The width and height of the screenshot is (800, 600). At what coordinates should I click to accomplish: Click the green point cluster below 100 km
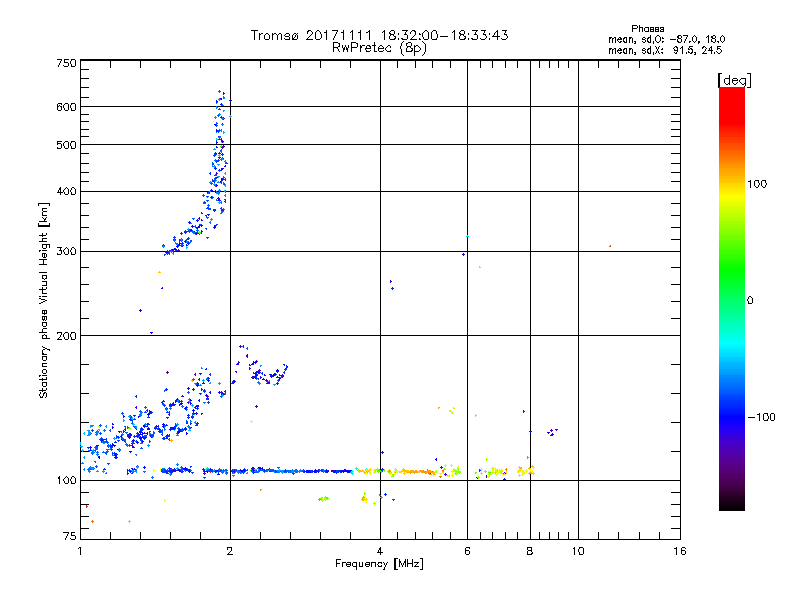point(323,498)
